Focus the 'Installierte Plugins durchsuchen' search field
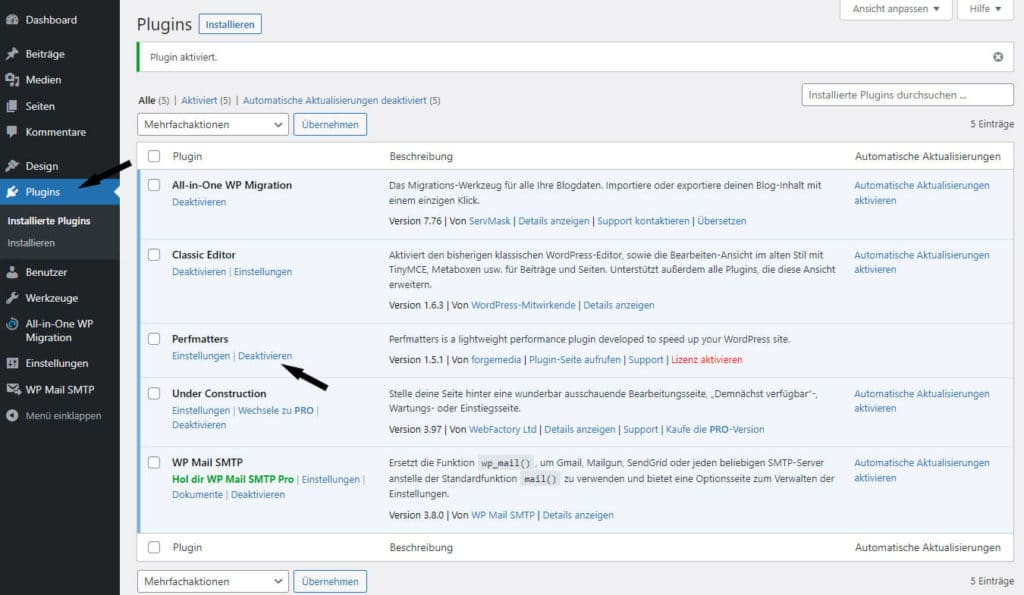The height and width of the screenshot is (595, 1024). [908, 95]
